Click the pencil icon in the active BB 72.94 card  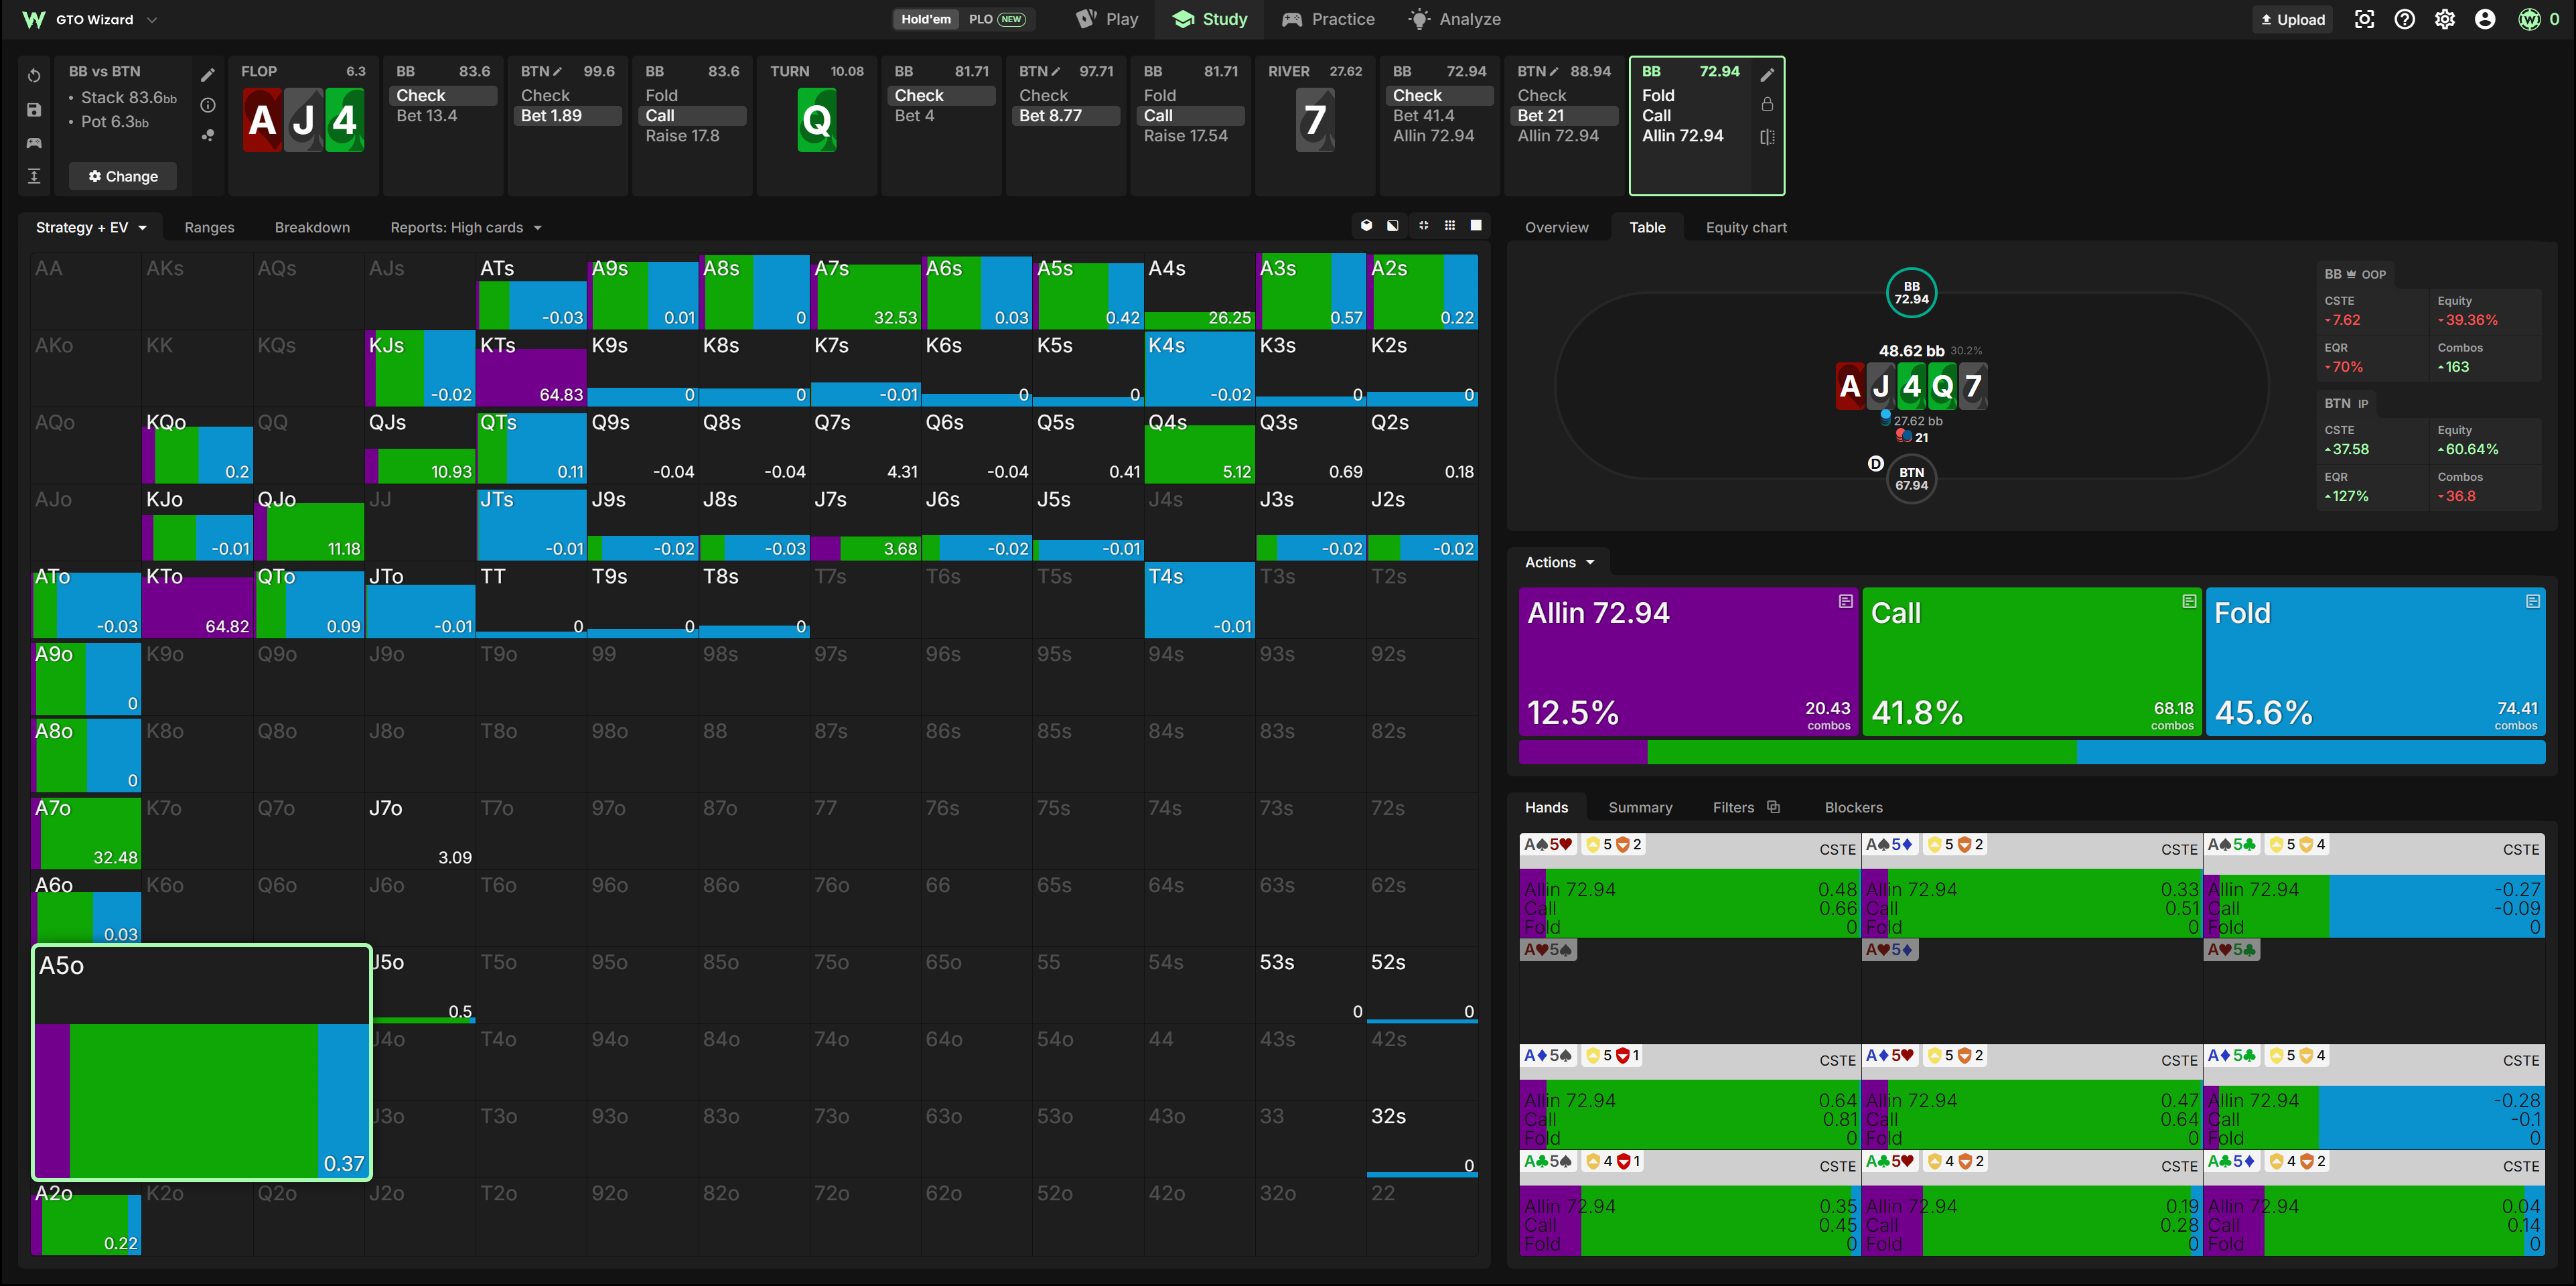click(1767, 75)
